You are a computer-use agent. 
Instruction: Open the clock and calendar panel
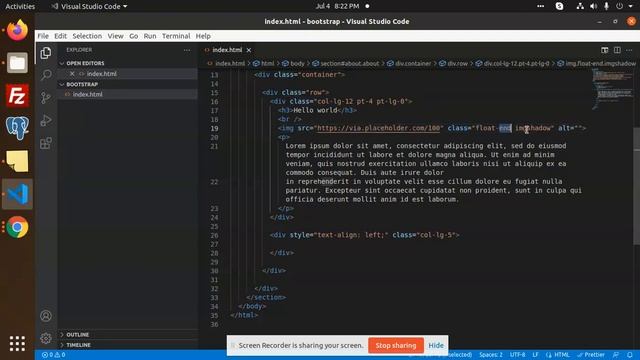[x=337, y=6]
